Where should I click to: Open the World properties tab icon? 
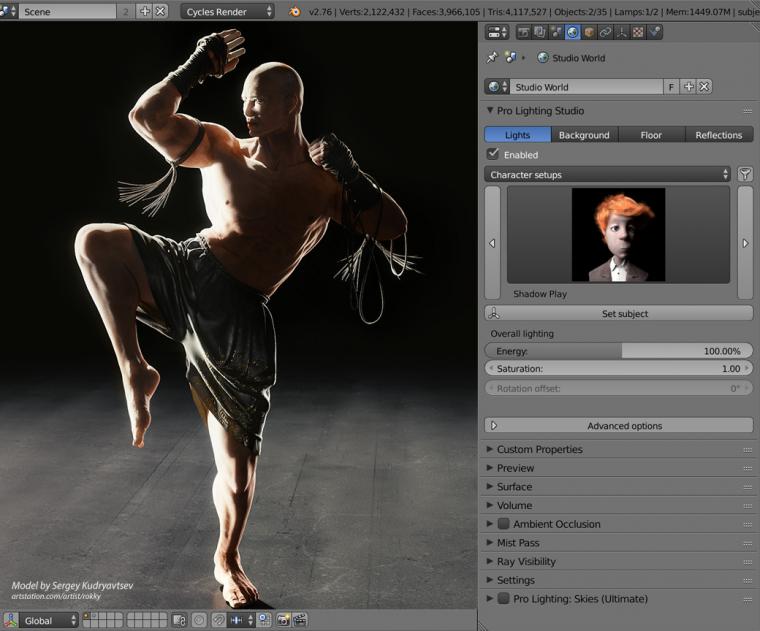coord(573,33)
